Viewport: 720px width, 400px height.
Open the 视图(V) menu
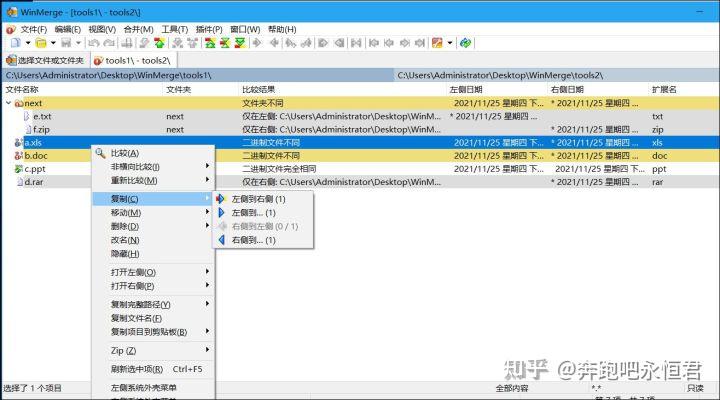click(x=102, y=29)
